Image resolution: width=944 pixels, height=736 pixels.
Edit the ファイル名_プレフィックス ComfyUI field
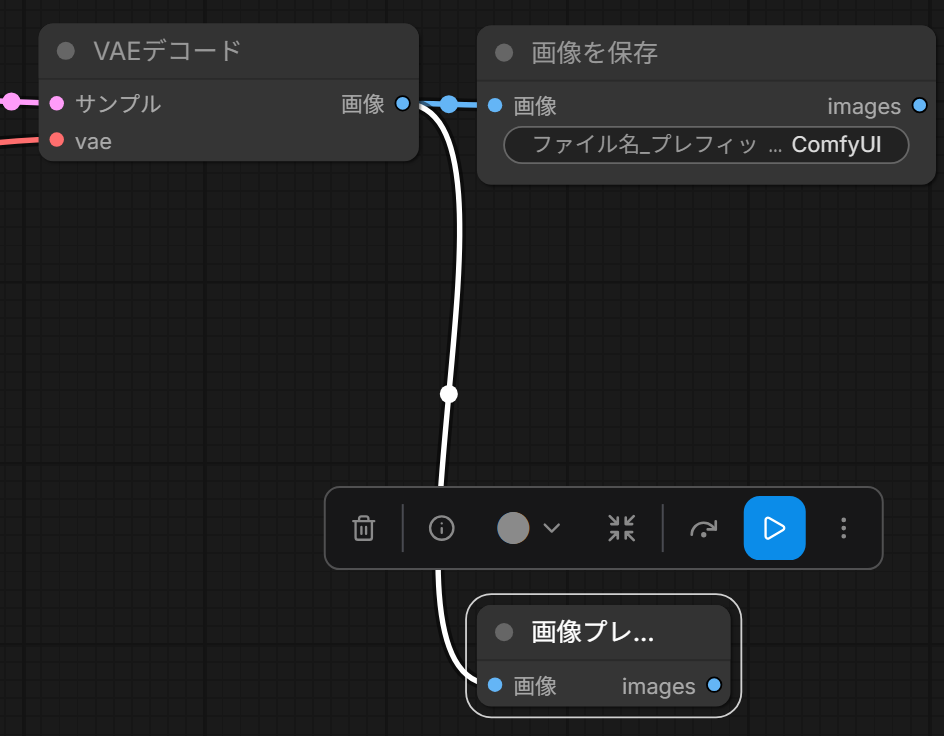coord(706,144)
